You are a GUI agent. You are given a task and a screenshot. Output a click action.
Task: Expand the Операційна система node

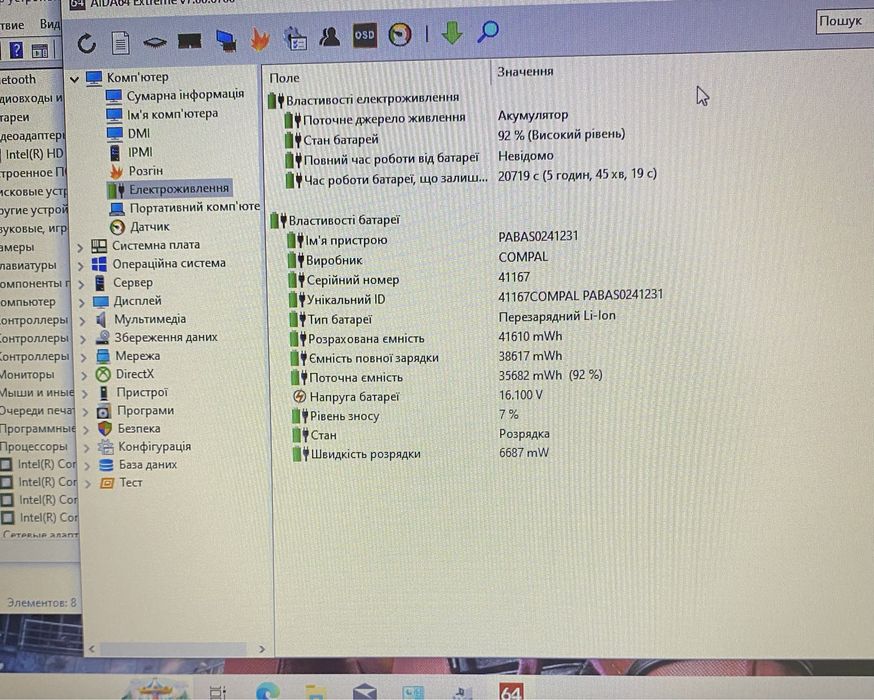80,266
